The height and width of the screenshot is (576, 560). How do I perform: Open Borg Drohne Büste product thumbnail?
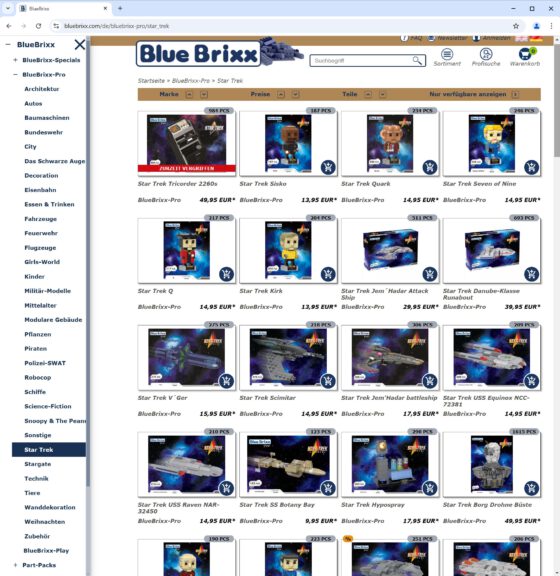[492, 465]
